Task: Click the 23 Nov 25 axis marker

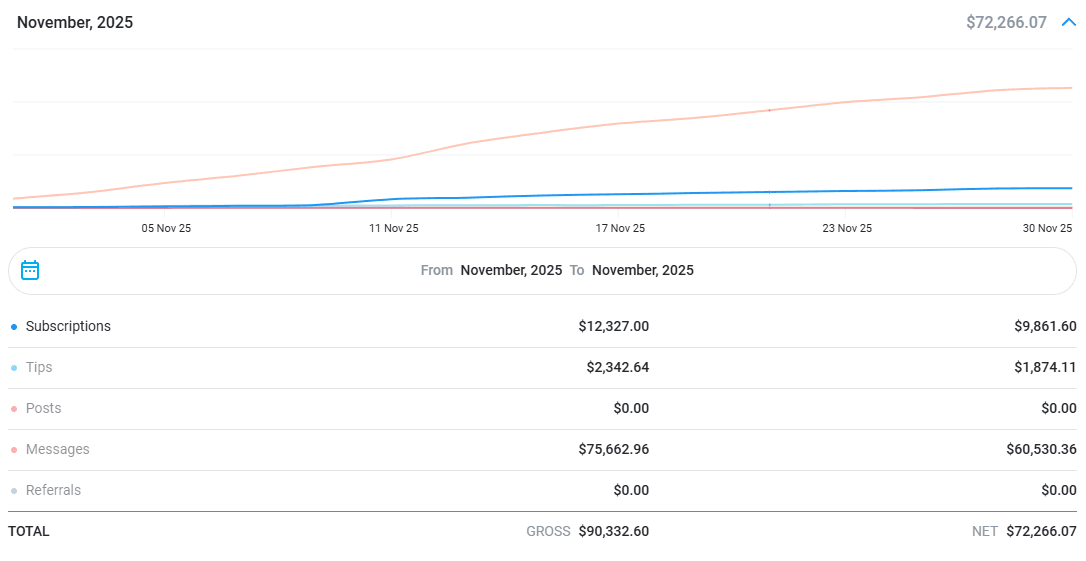Action: pyautogui.click(x=847, y=228)
